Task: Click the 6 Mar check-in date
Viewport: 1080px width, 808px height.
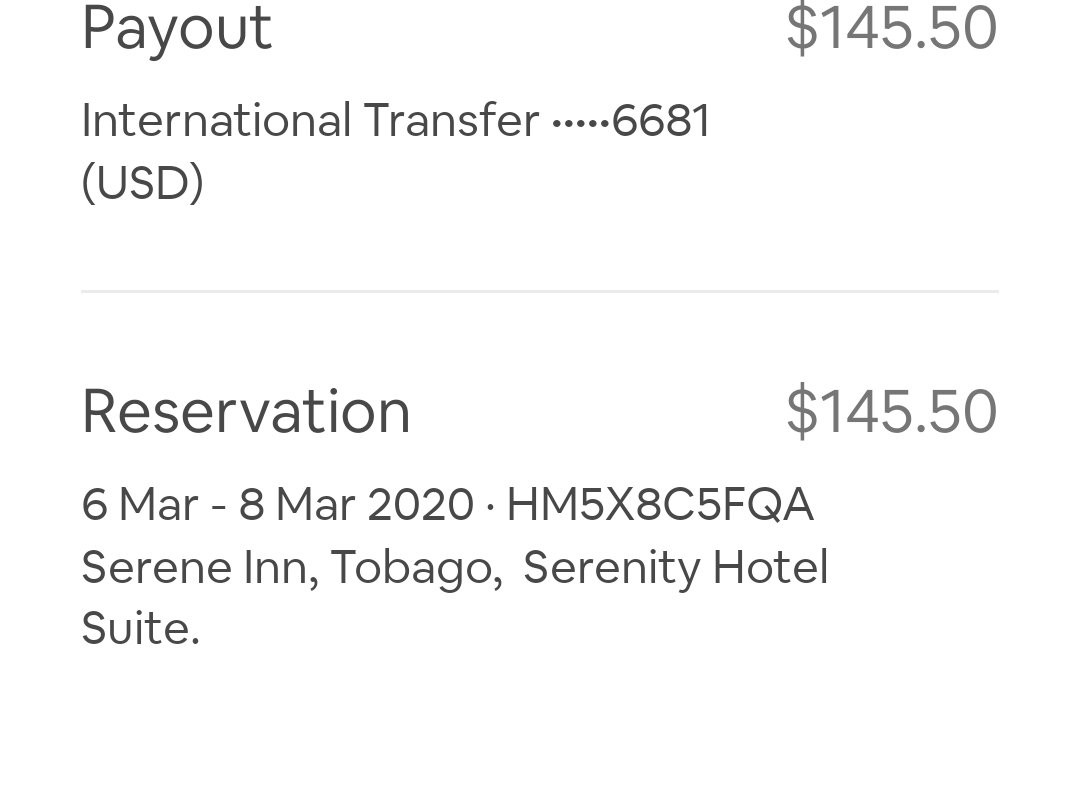Action: tap(140, 504)
